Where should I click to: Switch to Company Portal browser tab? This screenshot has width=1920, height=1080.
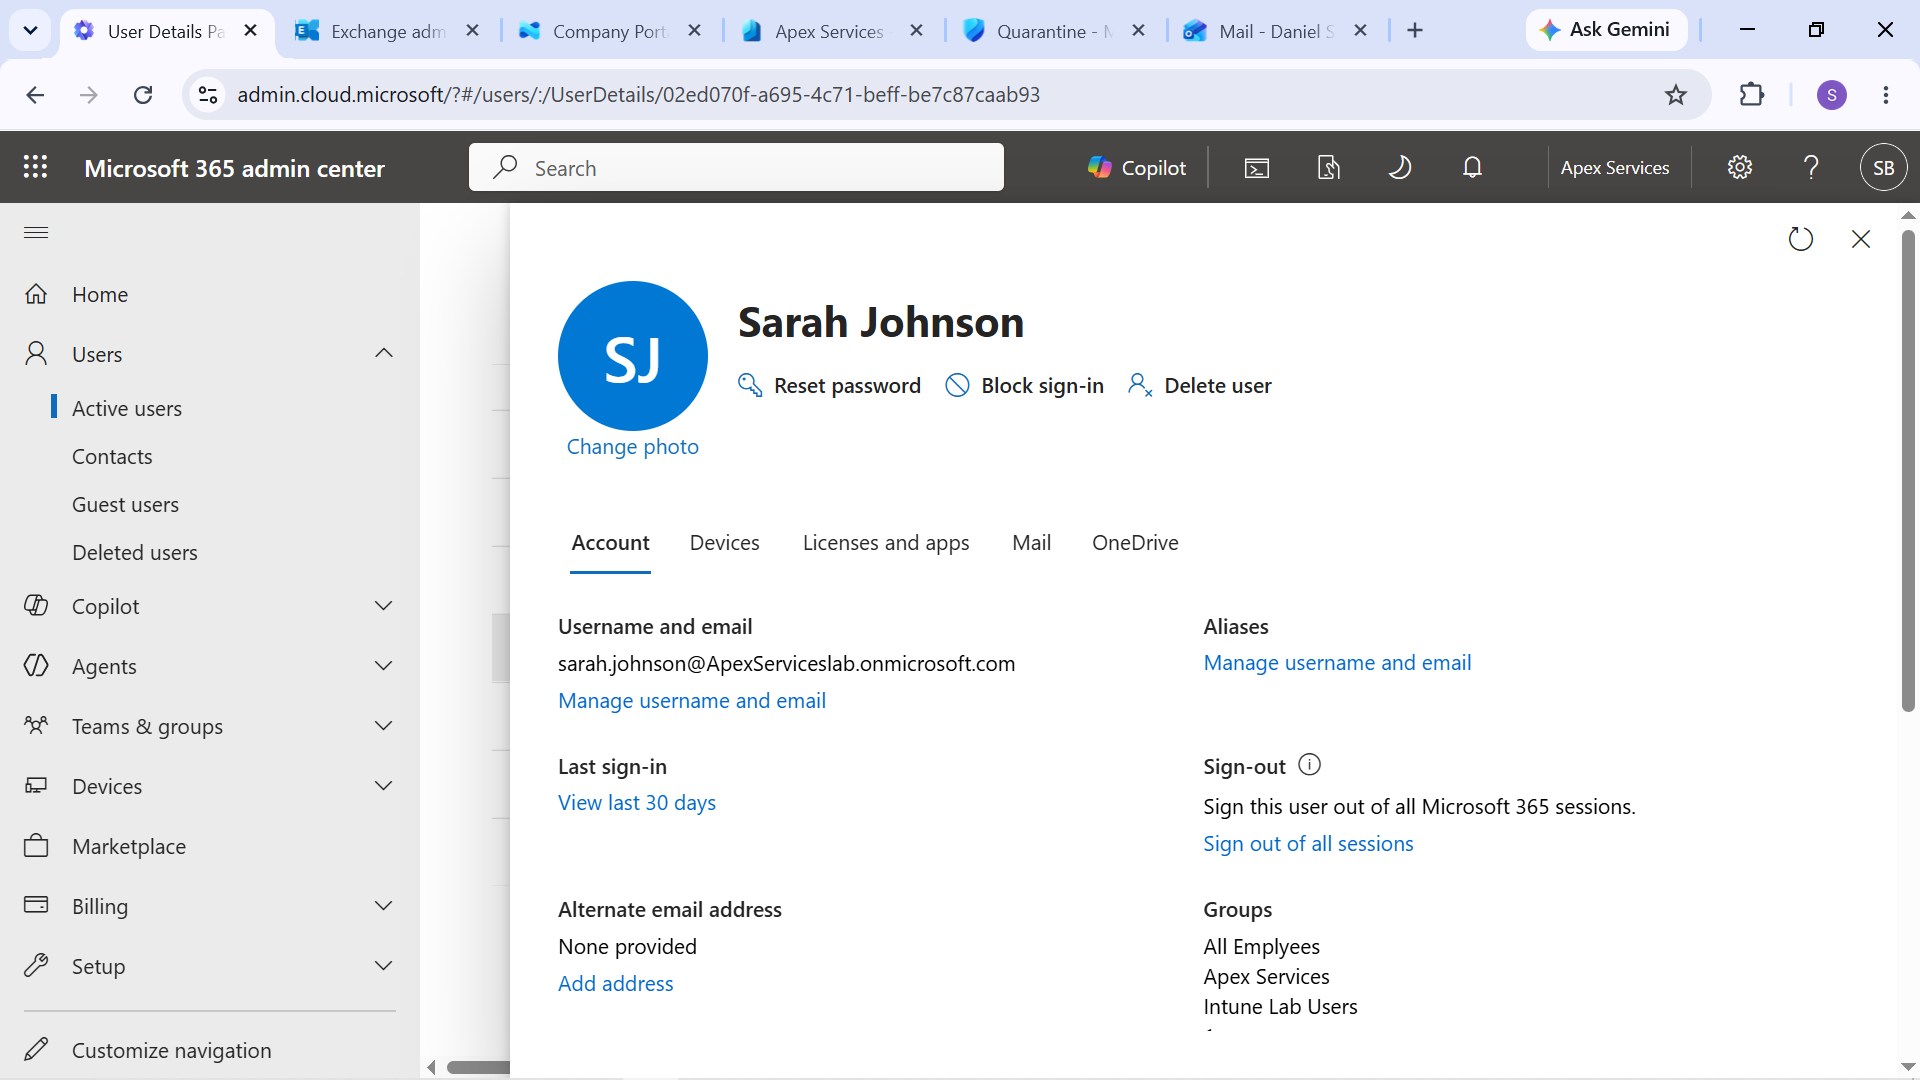[609, 31]
